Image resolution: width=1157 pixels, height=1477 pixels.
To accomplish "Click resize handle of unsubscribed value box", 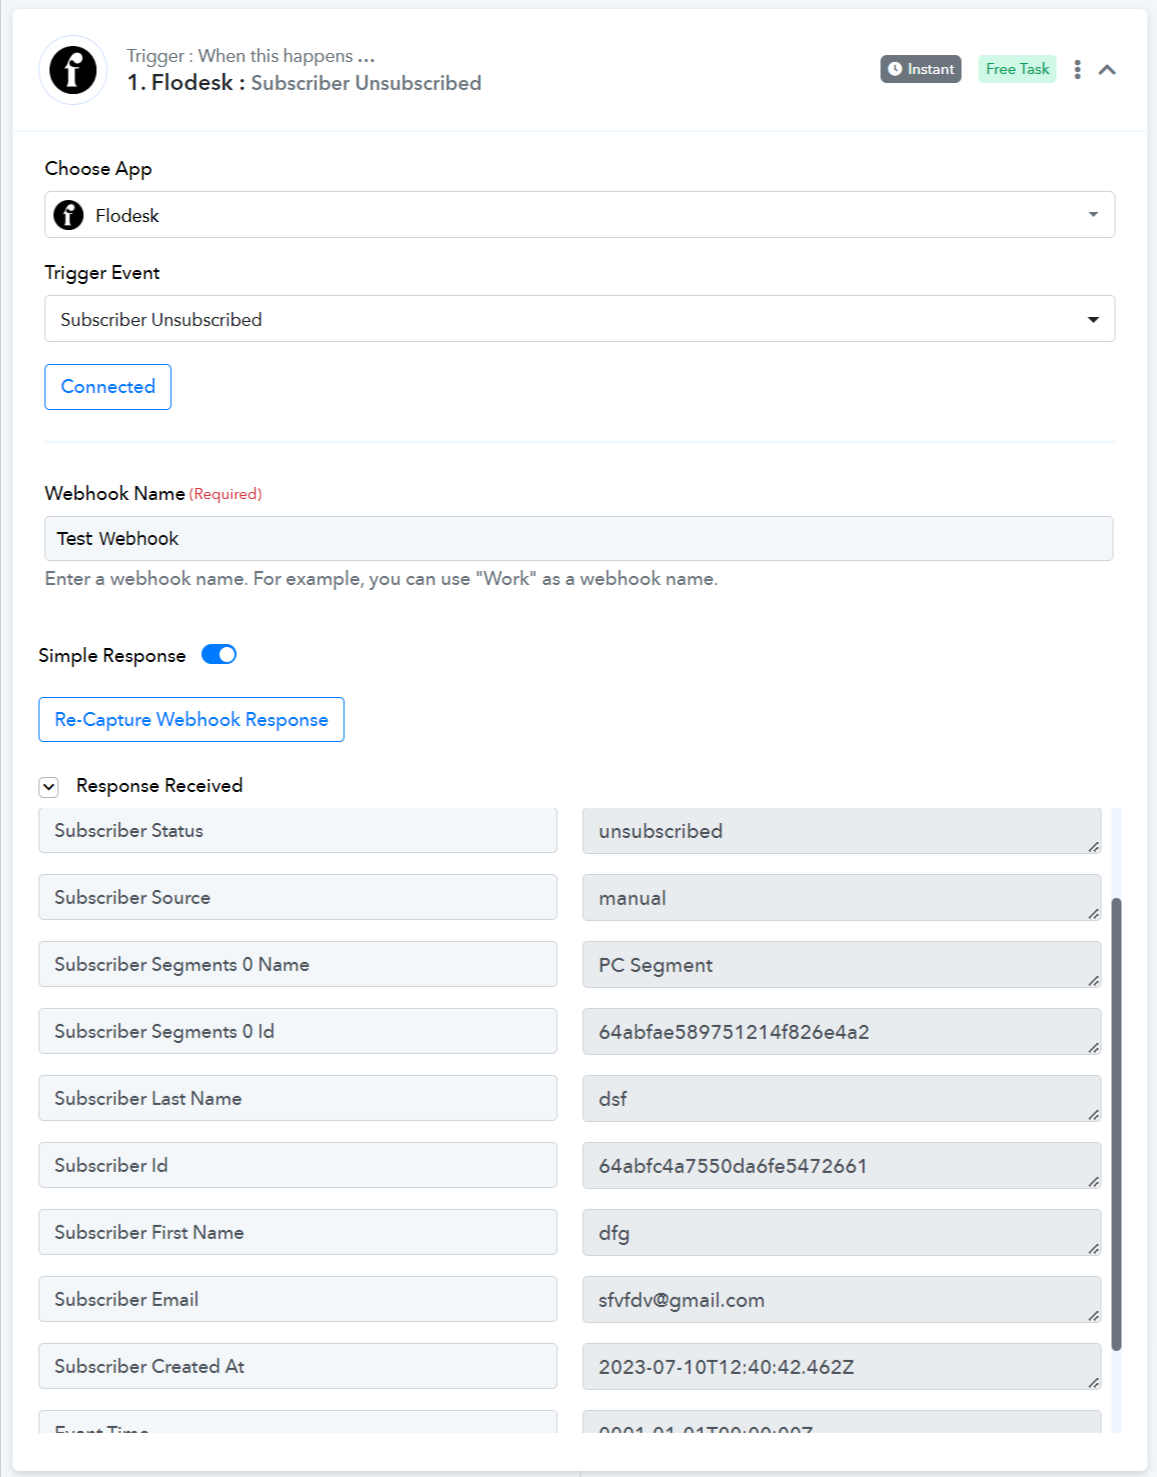I will [x=1093, y=847].
